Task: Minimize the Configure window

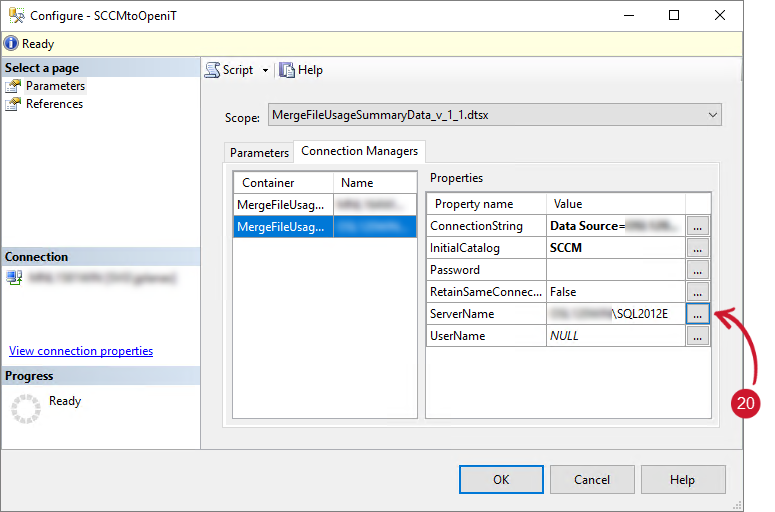Action: 629,15
